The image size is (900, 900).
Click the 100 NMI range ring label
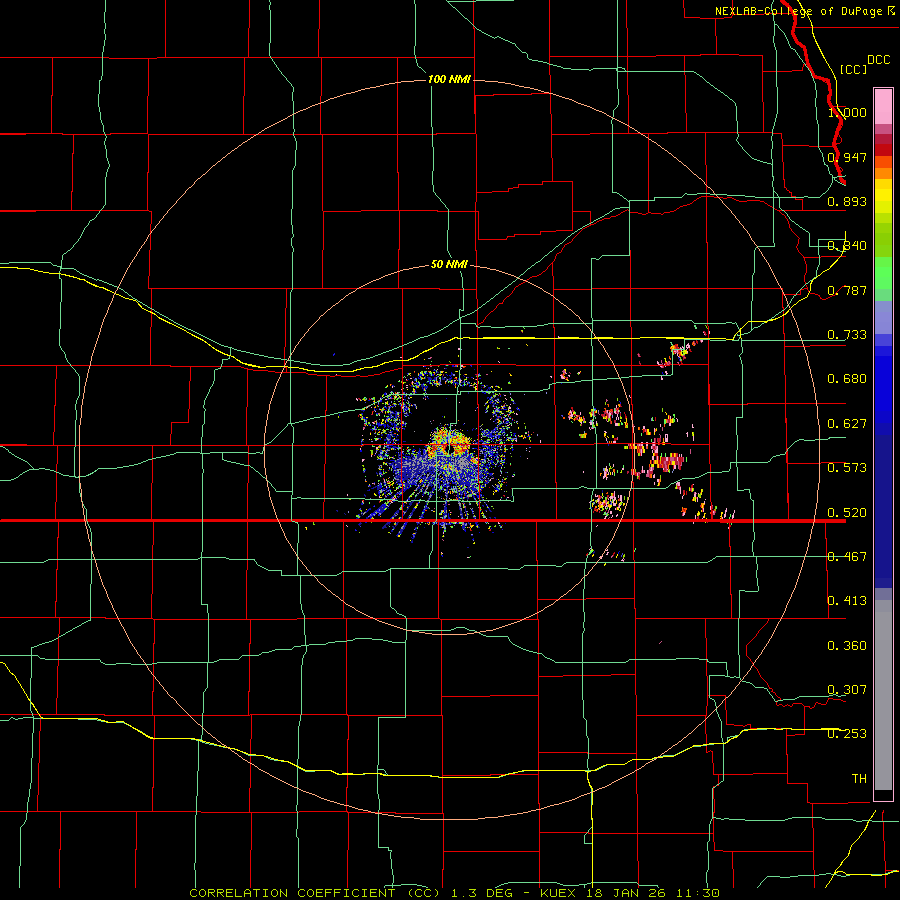(449, 79)
